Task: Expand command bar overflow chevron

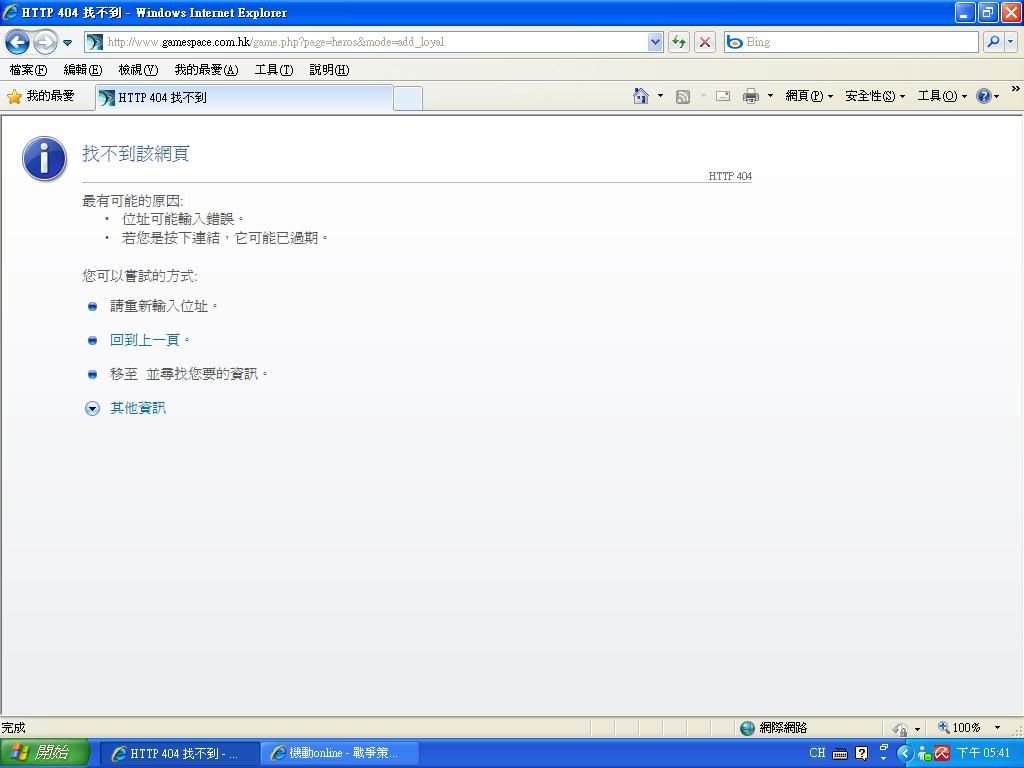Action: point(1016,89)
